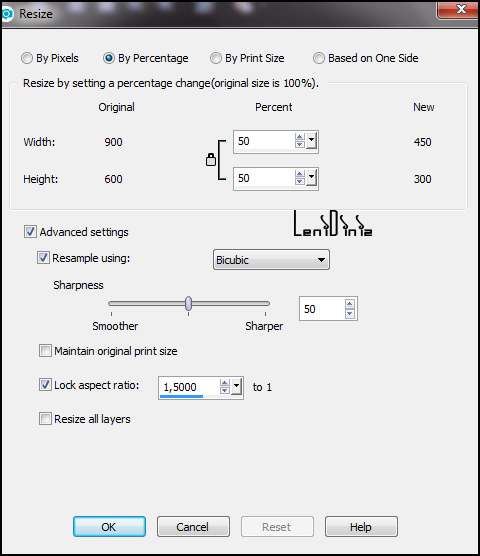Viewport: 480px width, 556px height.
Task: Increase sharpness value with up arrow
Action: click(350, 304)
